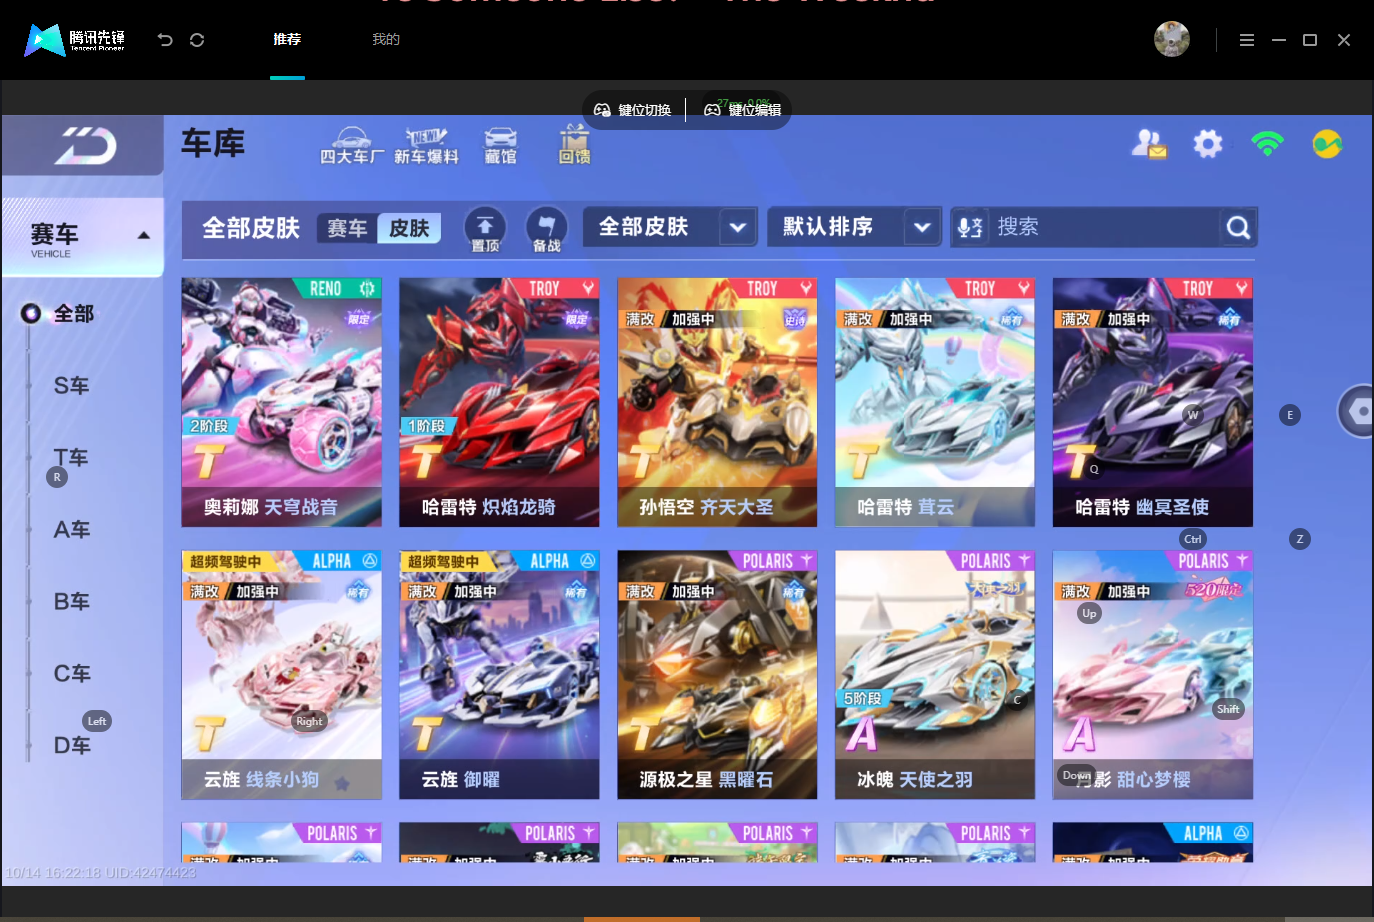Screen dimensions: 1374x922
Task: Select the B车 category
Action: (x=71, y=602)
